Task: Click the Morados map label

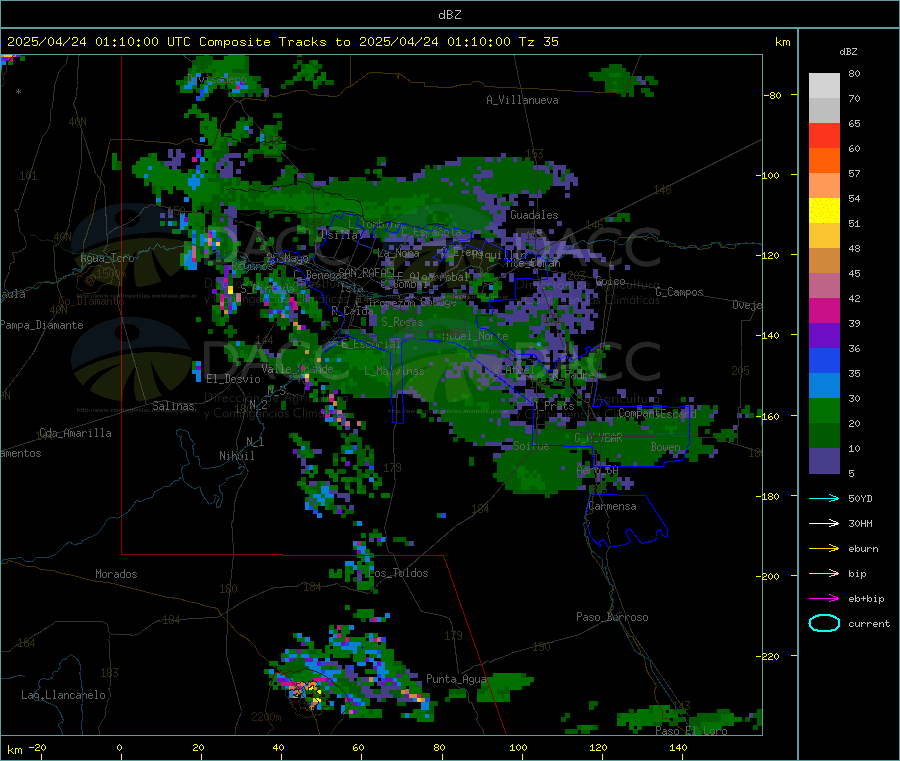Action: (x=116, y=574)
